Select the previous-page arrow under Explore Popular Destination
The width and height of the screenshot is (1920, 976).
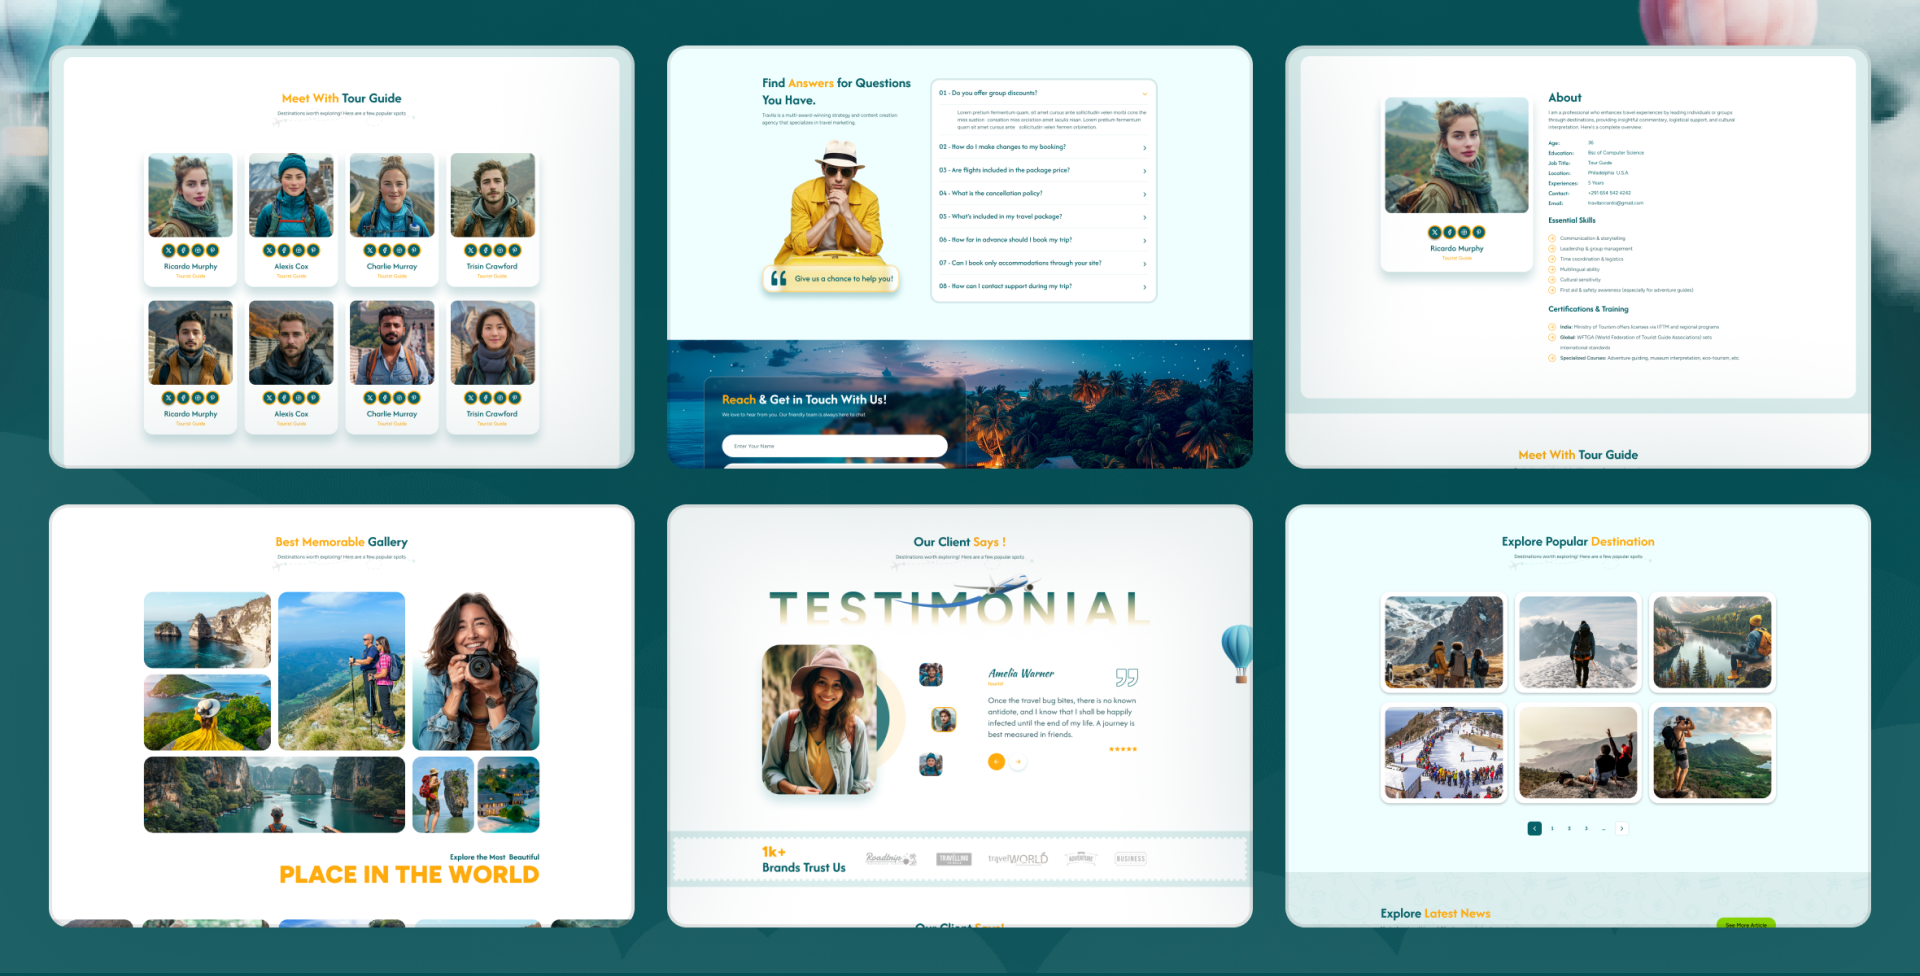1534,828
